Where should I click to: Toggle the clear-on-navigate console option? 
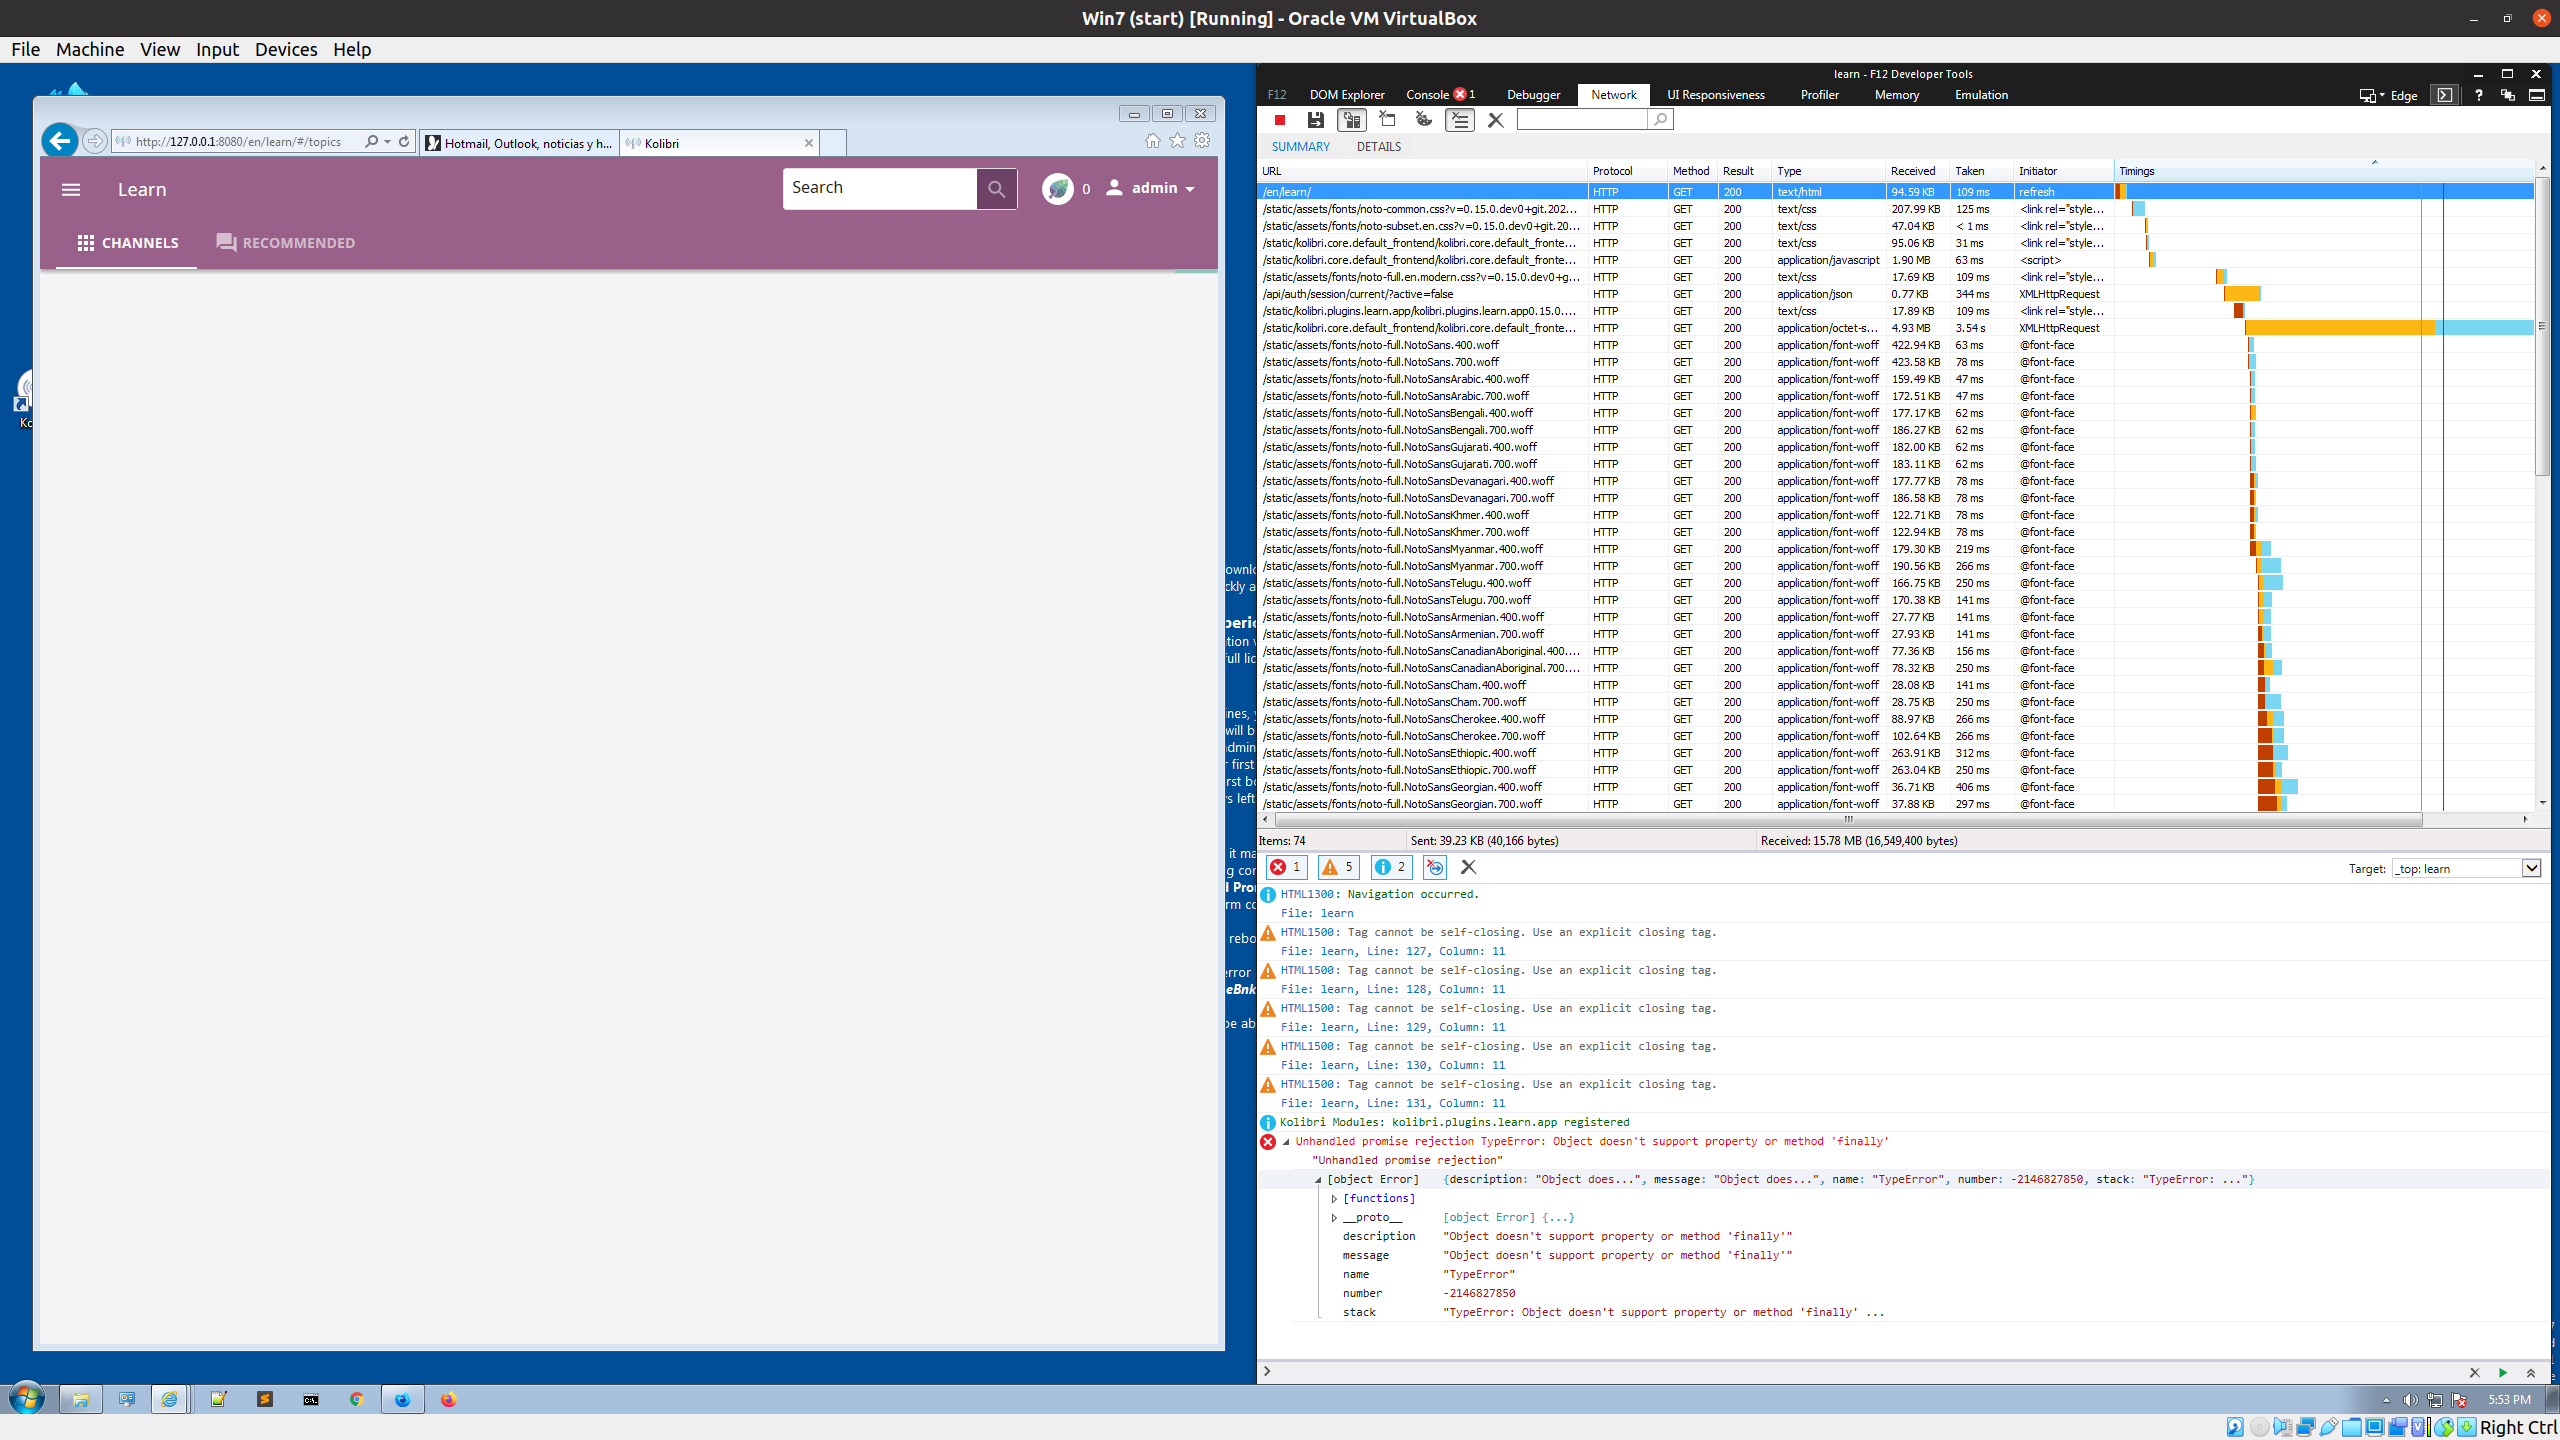1435,867
